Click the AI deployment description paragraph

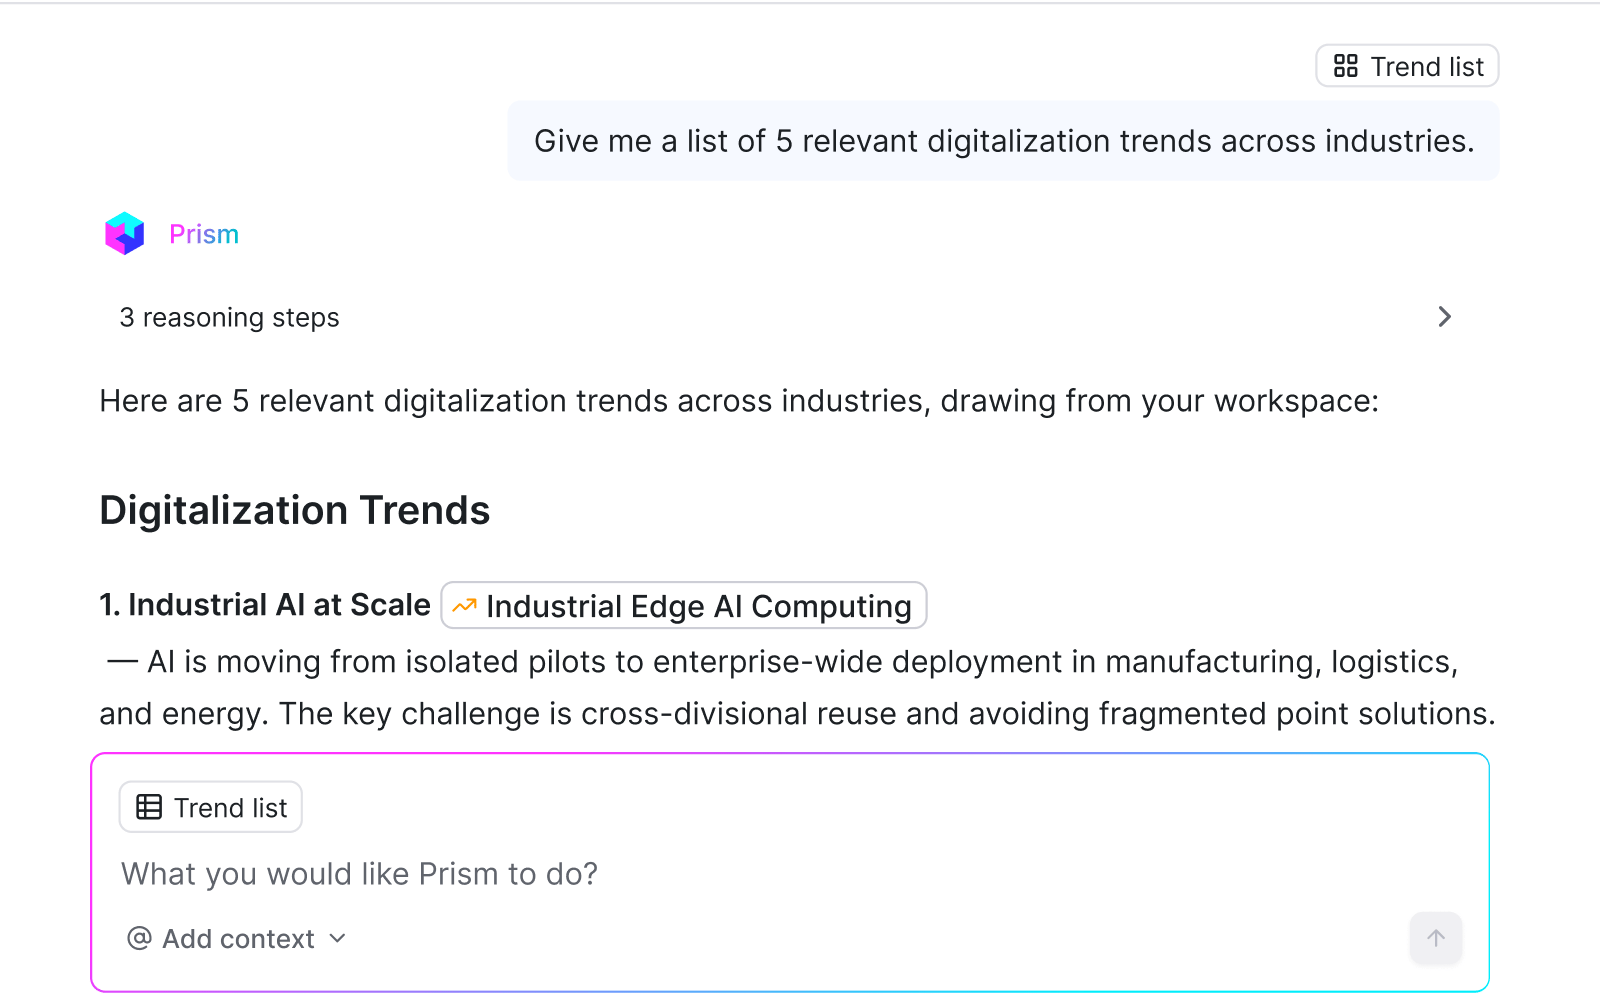click(797, 688)
